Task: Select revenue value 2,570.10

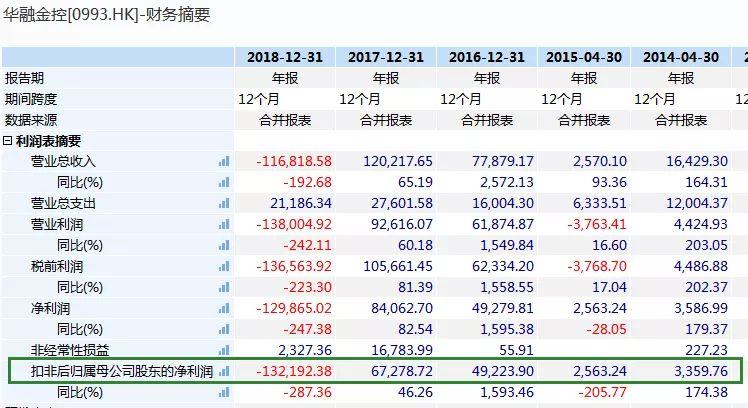Action: point(600,161)
